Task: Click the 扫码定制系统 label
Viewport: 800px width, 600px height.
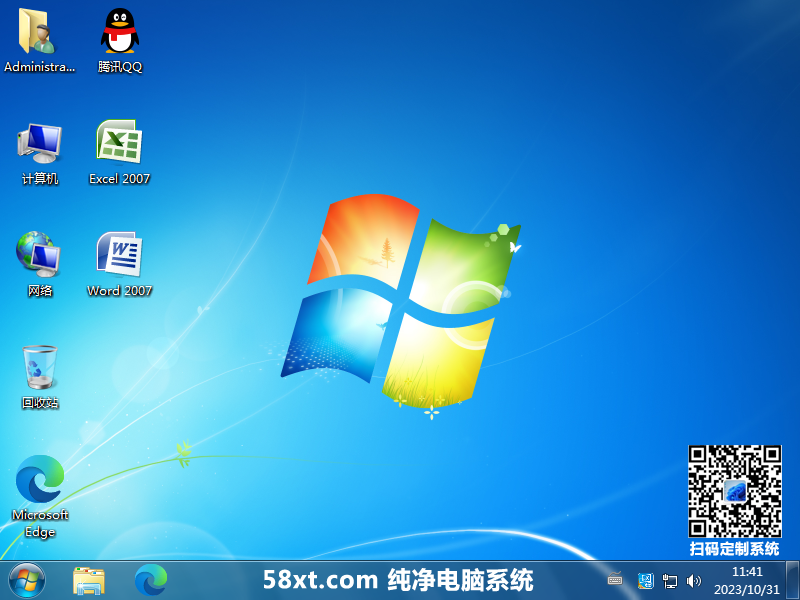Action: (x=735, y=549)
